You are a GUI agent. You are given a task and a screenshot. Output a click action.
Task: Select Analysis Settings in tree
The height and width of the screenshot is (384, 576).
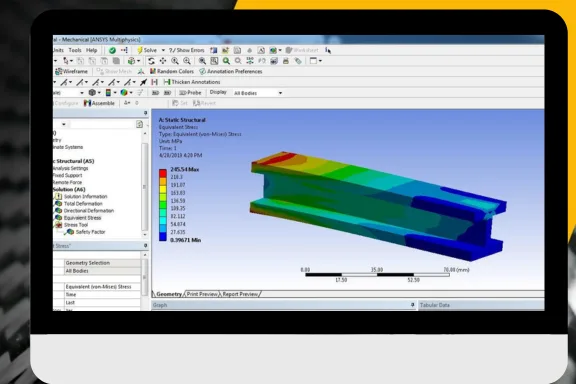click(71, 168)
